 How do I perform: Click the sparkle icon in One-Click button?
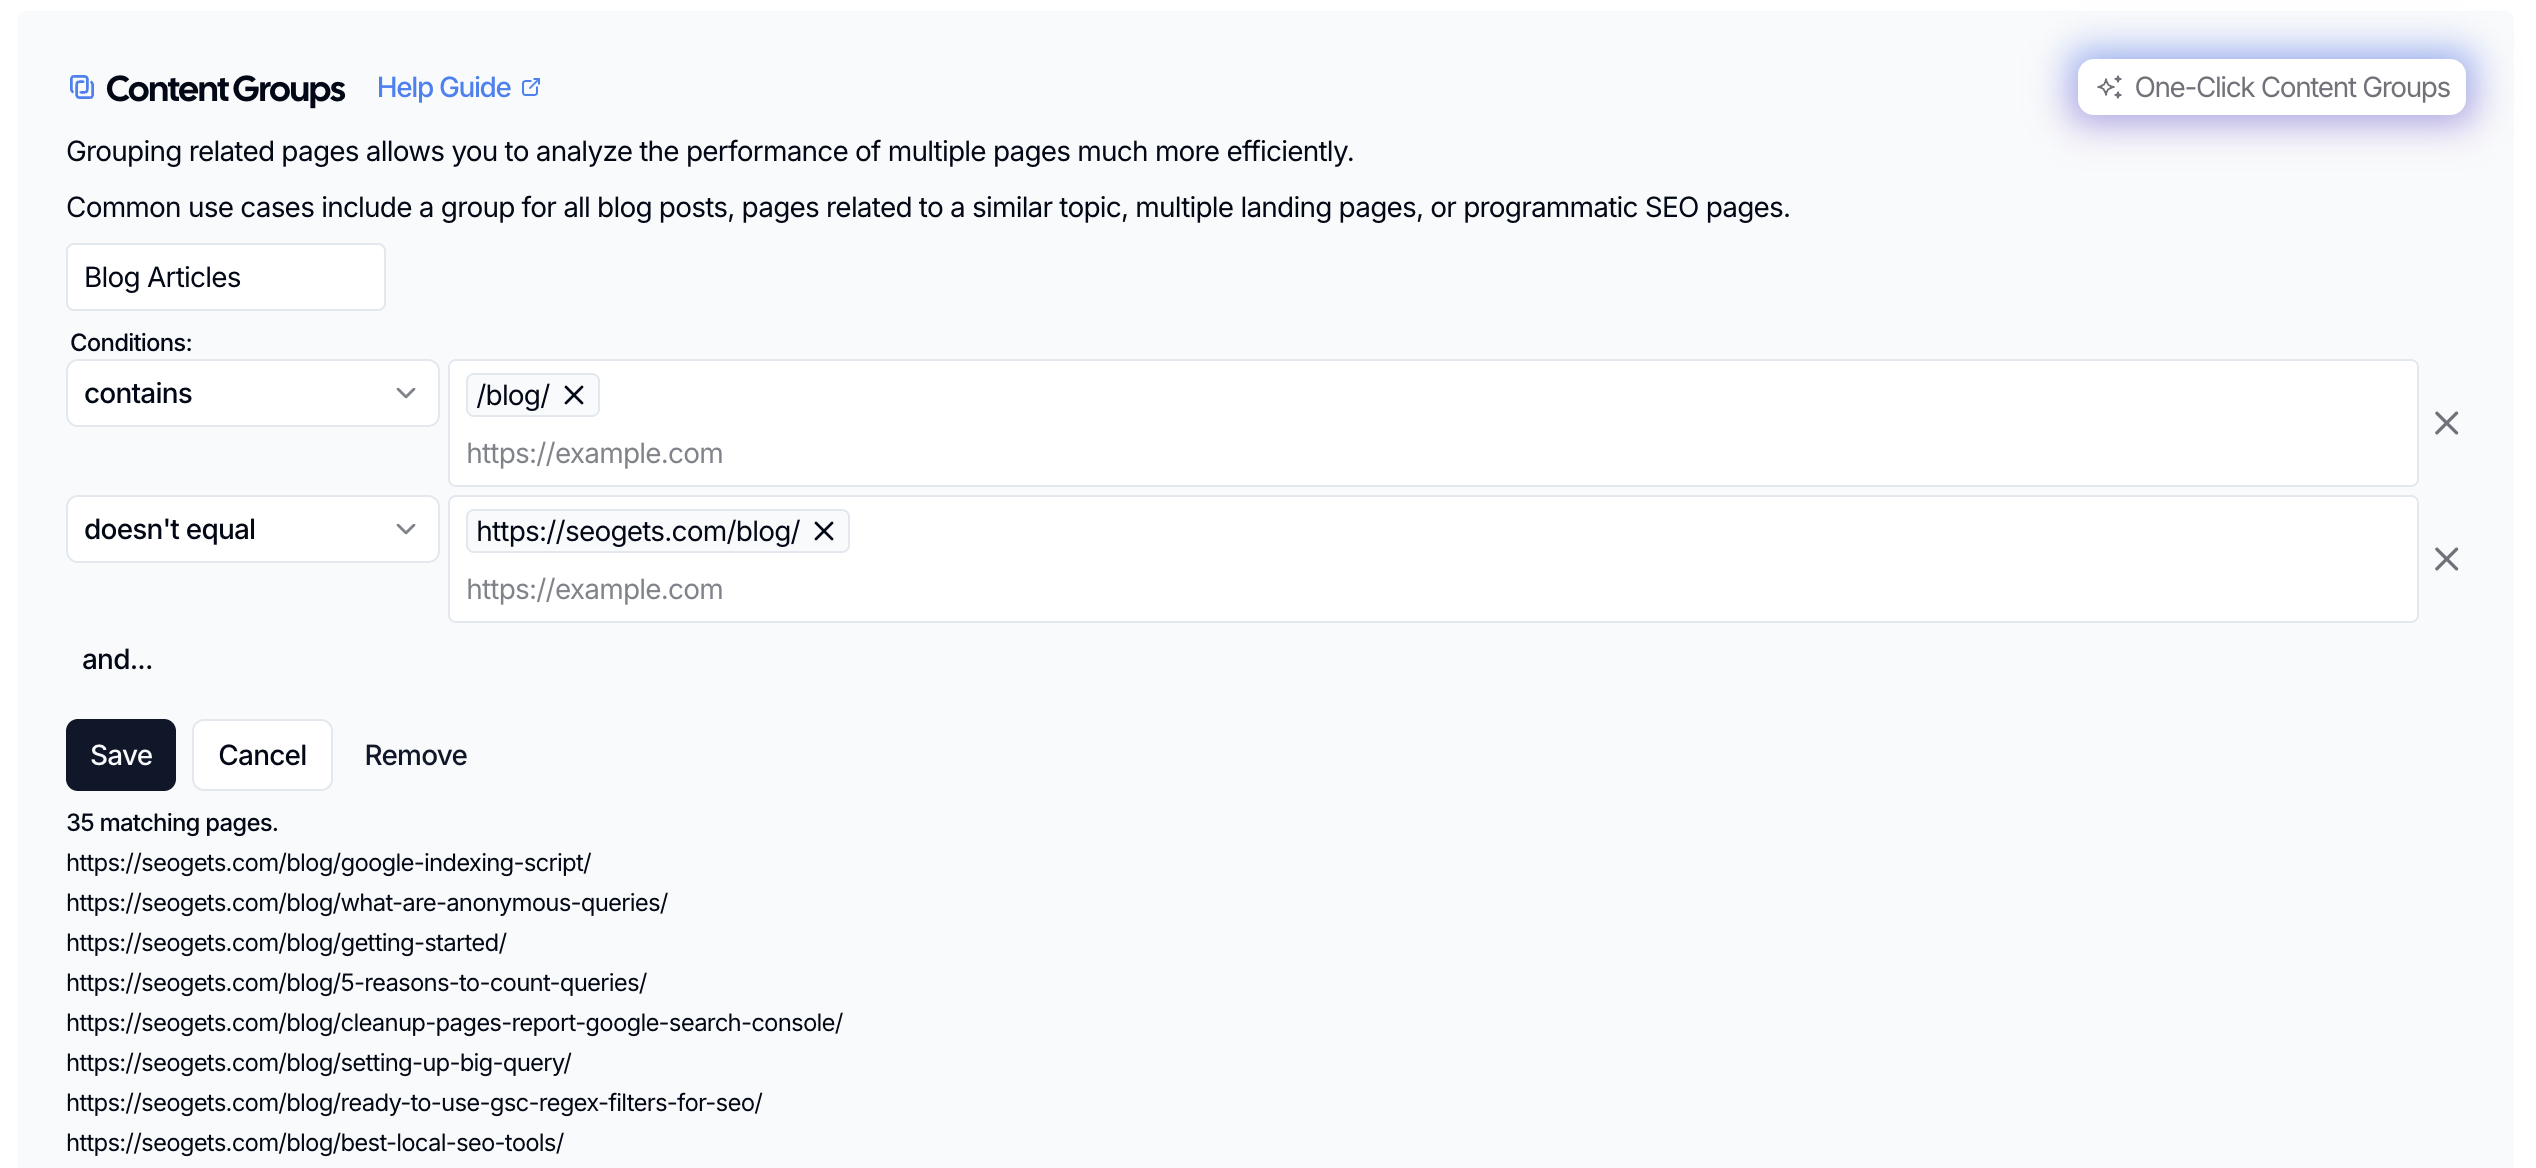2110,88
